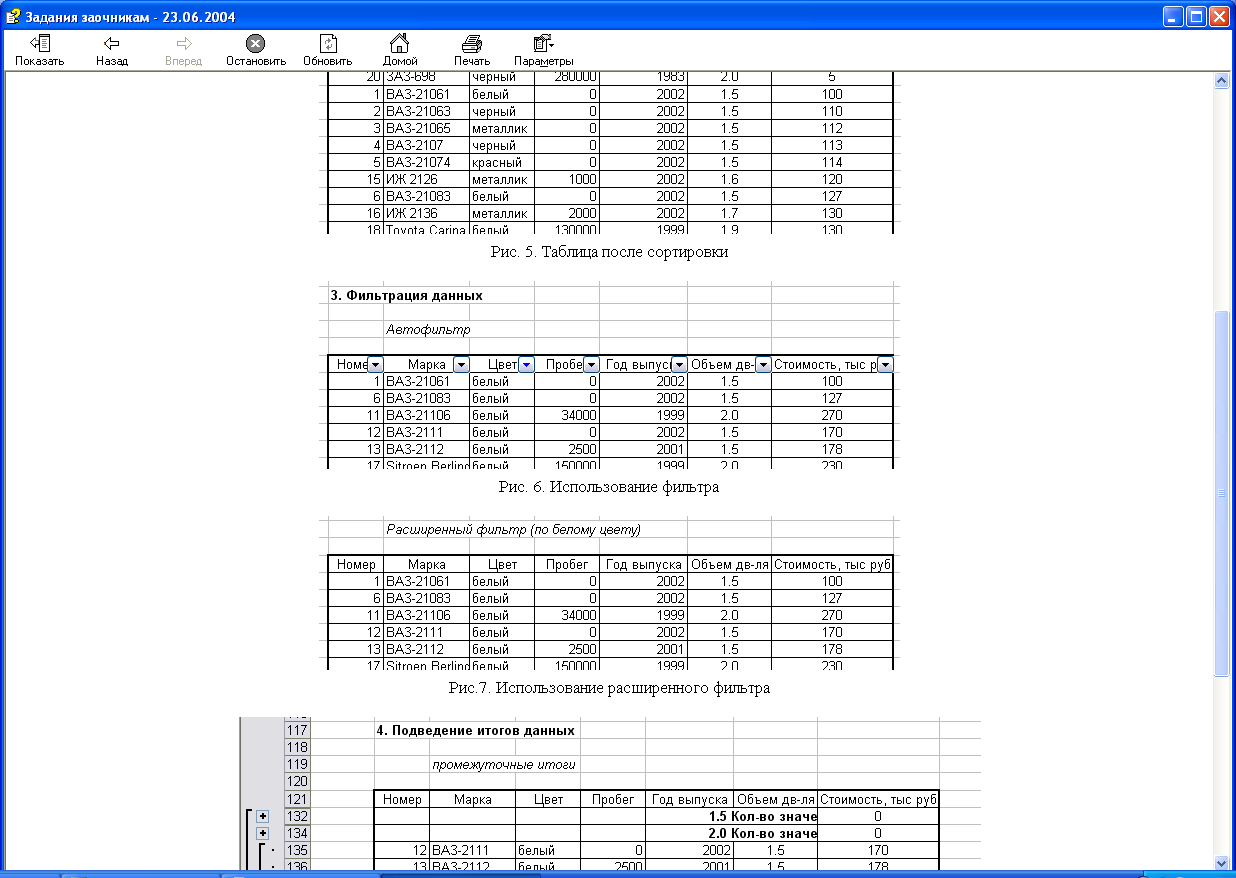Click the 'красный' color cell
This screenshot has width=1236, height=878.
[x=502, y=162]
